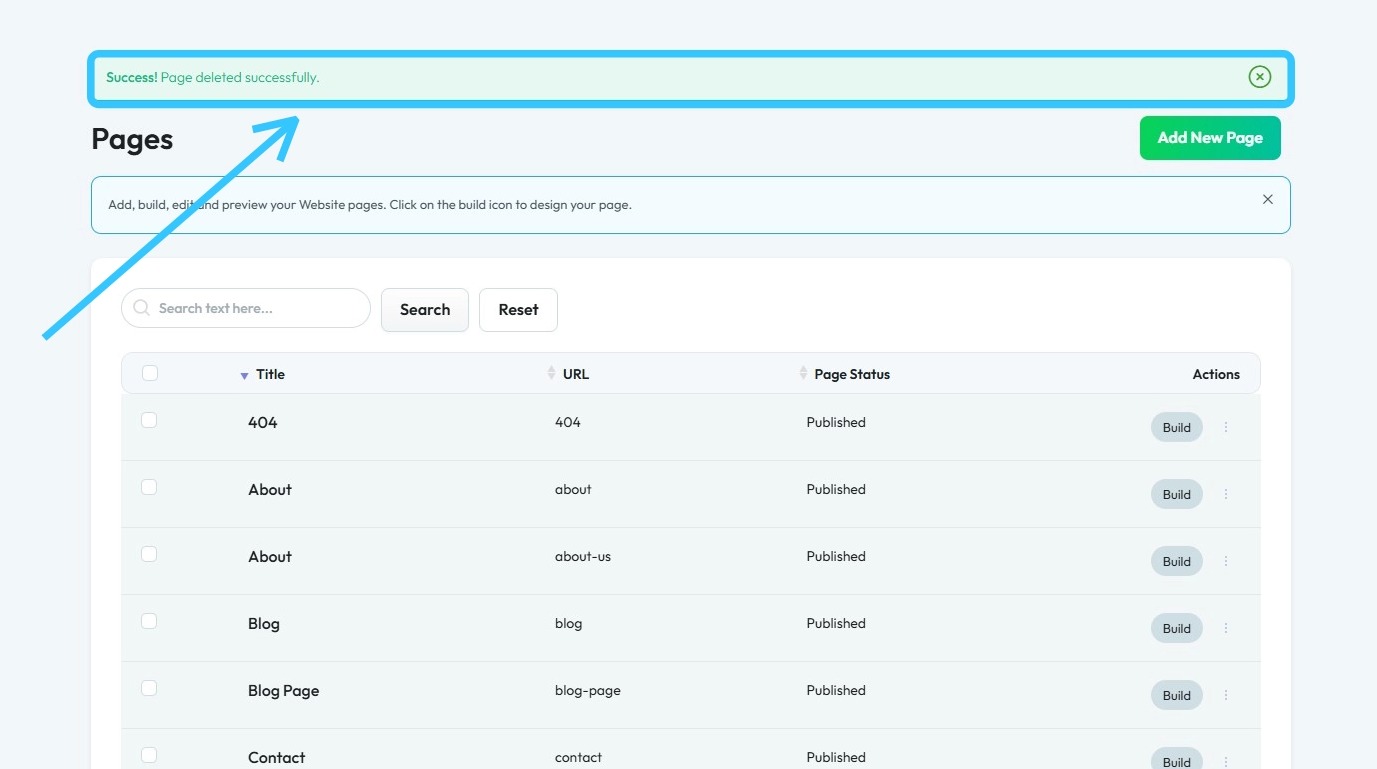The width and height of the screenshot is (1377, 769).
Task: Click the sort arrows beside the URL header
Action: click(x=551, y=373)
